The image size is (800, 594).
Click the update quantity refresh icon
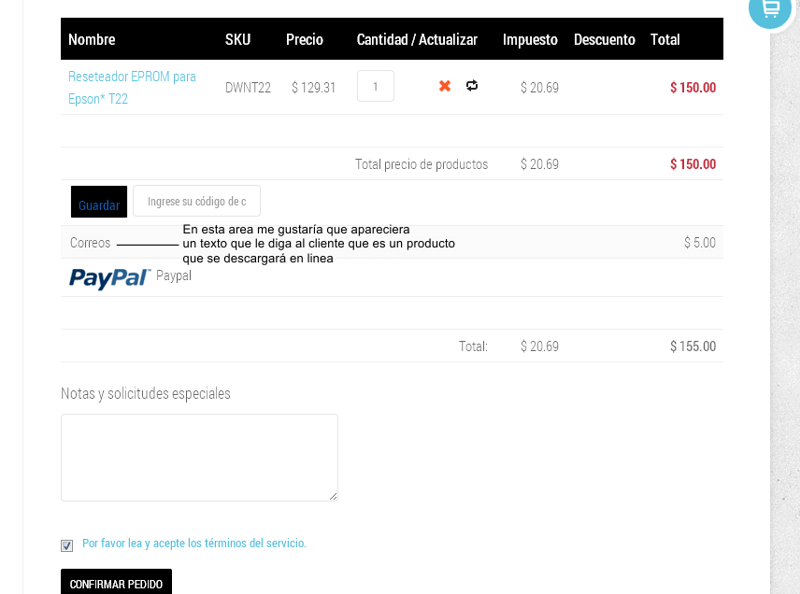click(x=472, y=85)
